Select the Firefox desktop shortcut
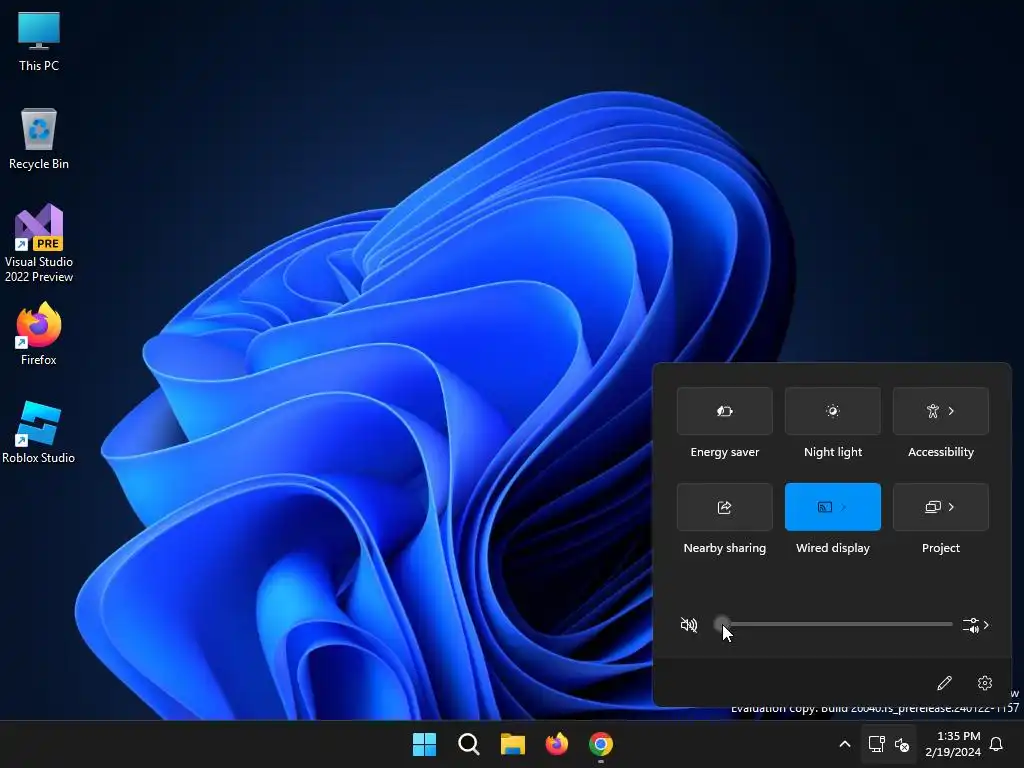This screenshot has height=768, width=1024. click(x=39, y=334)
